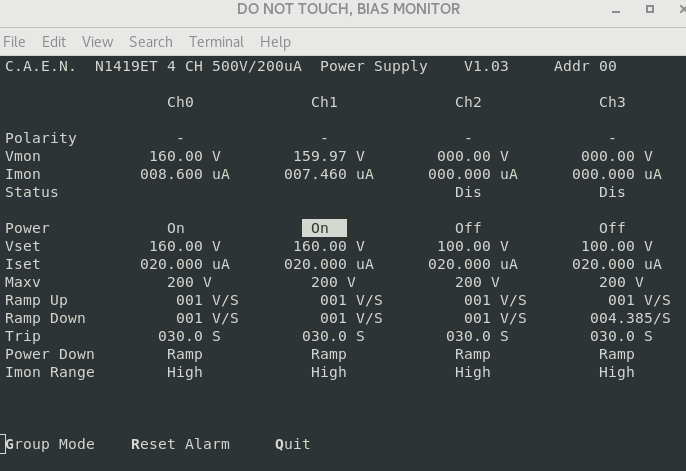This screenshot has height=471, width=686.
Task: Toggle the highlighted Ch1 Power field
Action: 324,228
